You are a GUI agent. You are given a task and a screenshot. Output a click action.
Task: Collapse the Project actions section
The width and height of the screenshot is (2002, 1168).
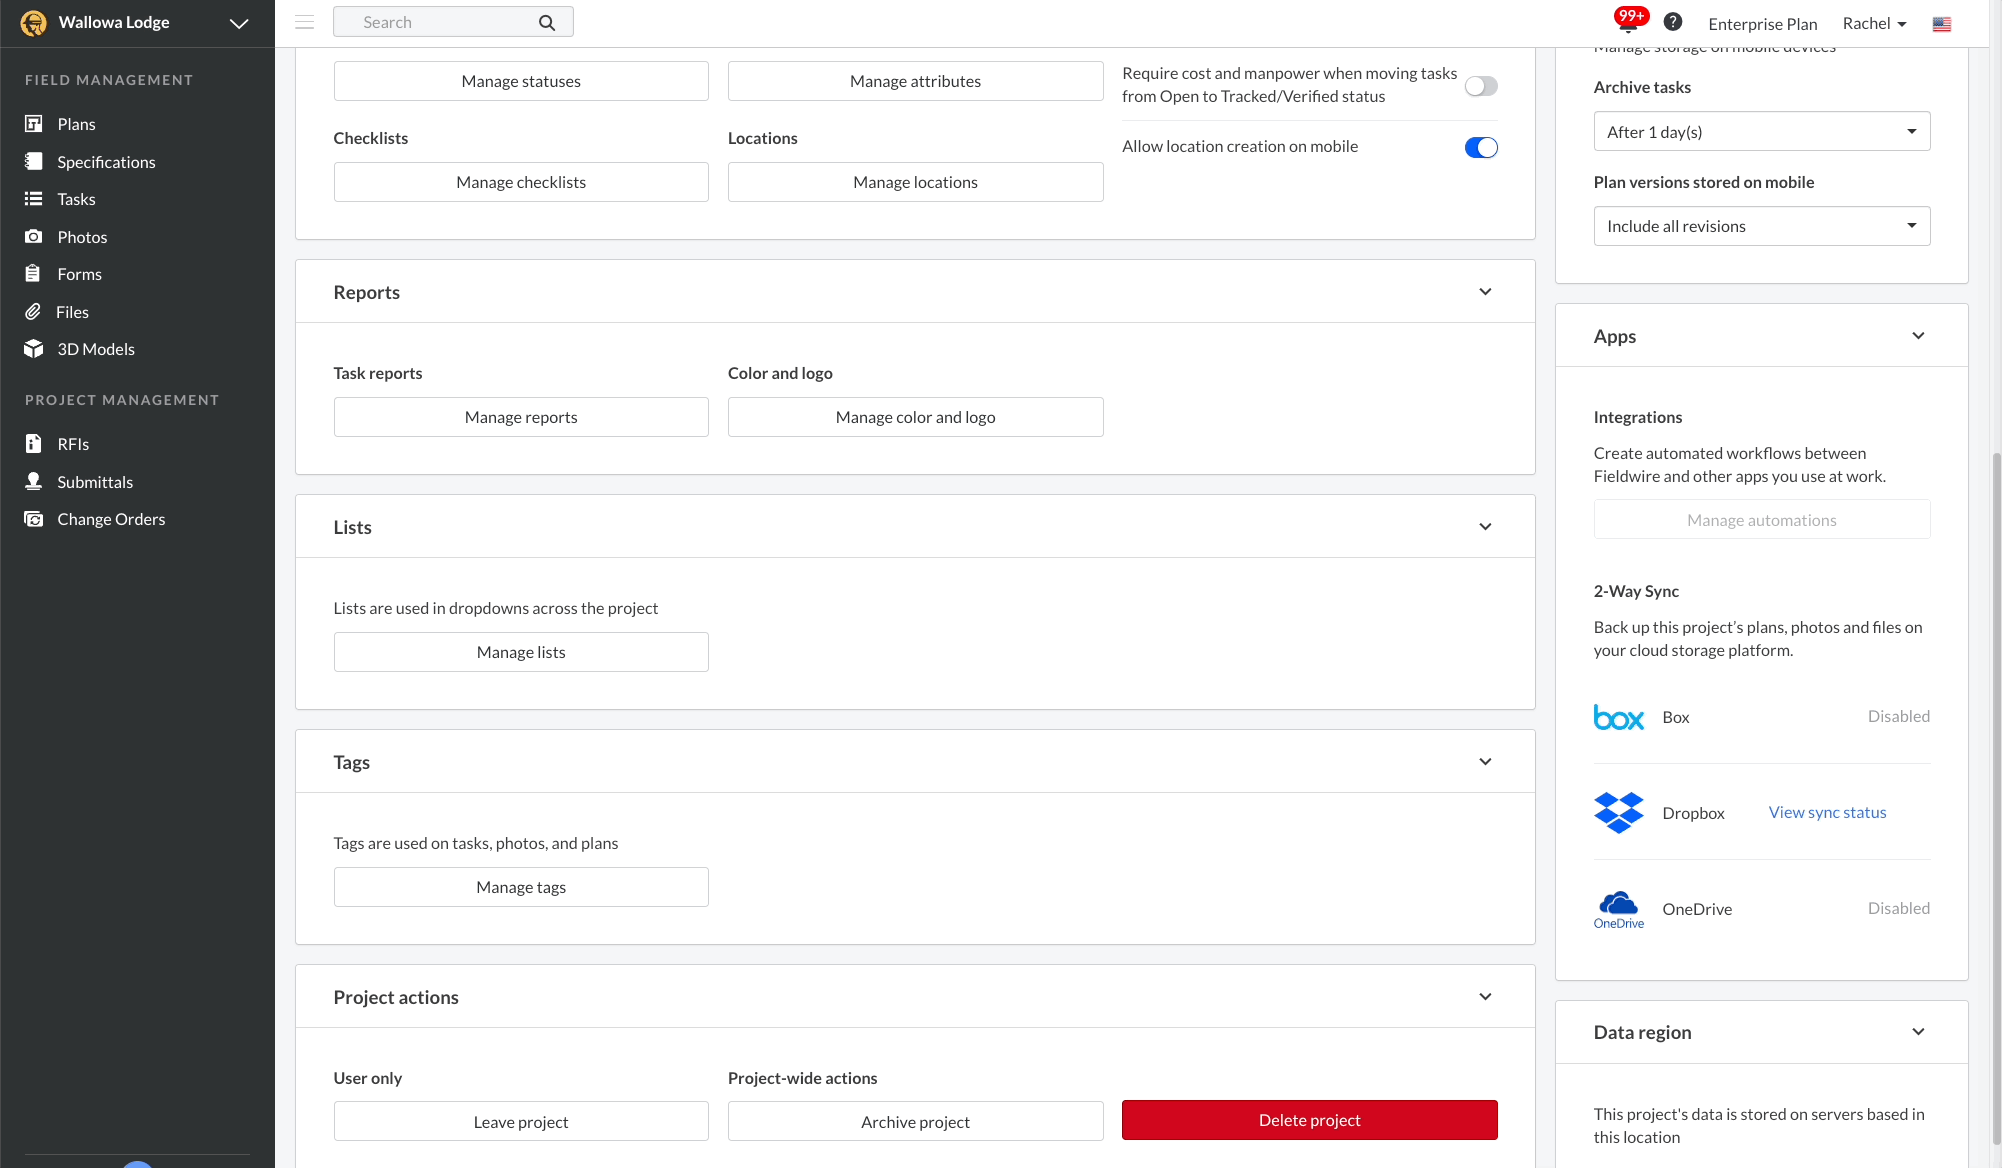tap(1486, 996)
